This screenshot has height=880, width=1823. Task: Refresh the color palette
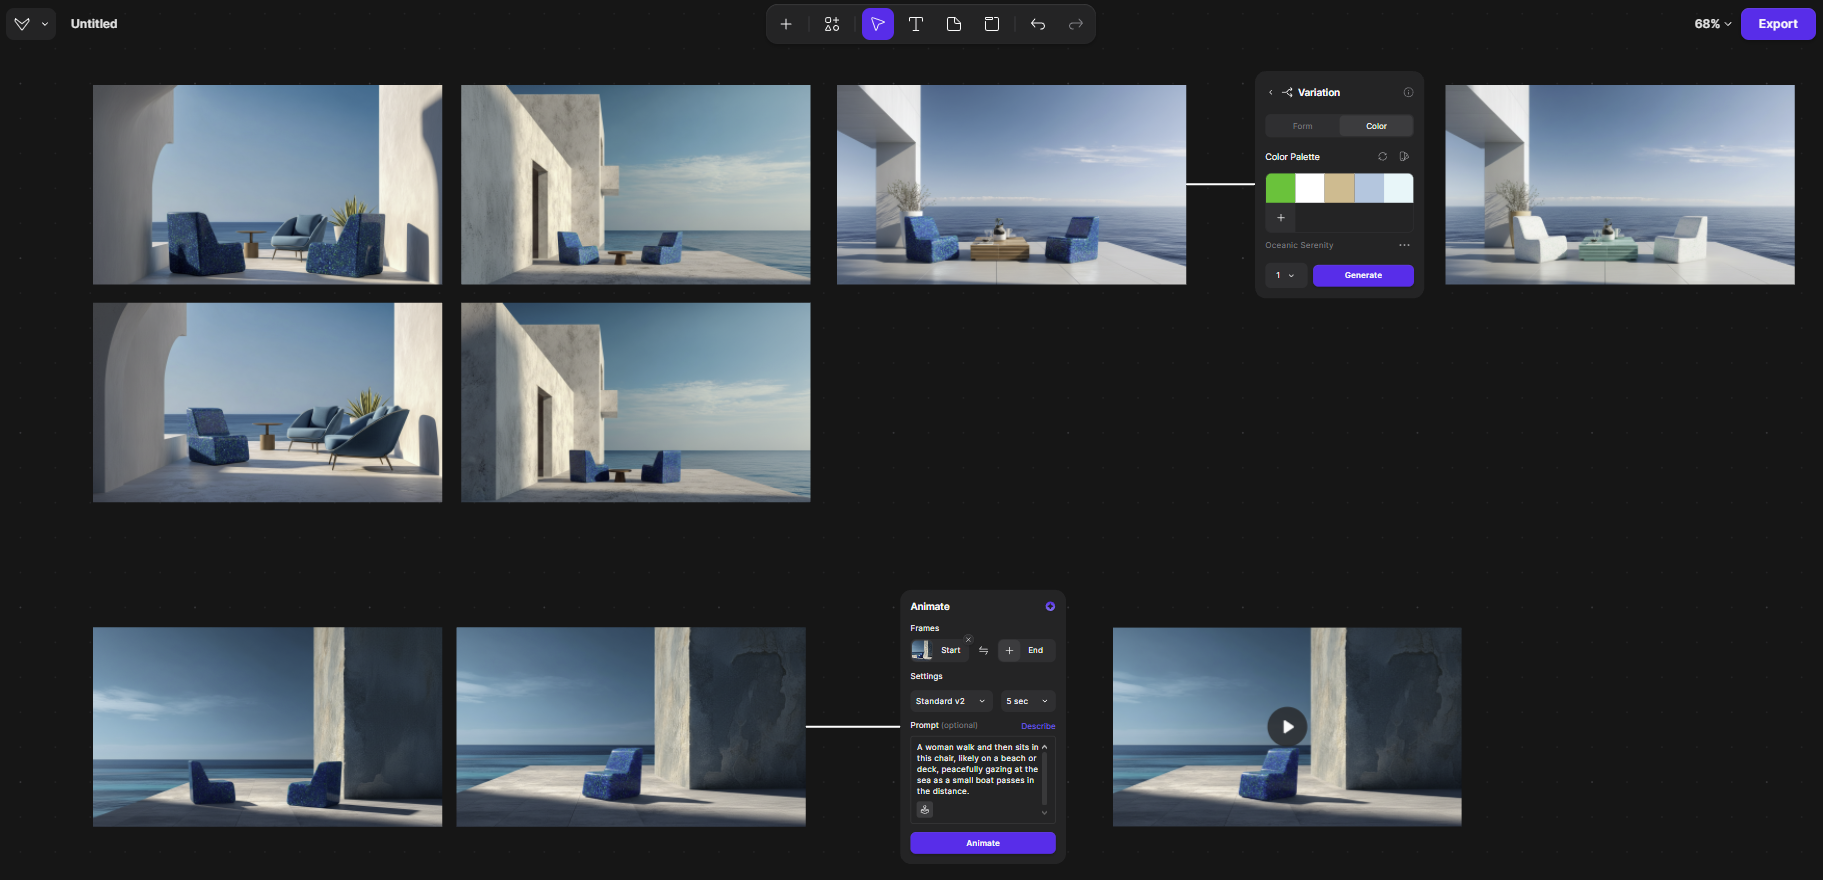(1383, 157)
